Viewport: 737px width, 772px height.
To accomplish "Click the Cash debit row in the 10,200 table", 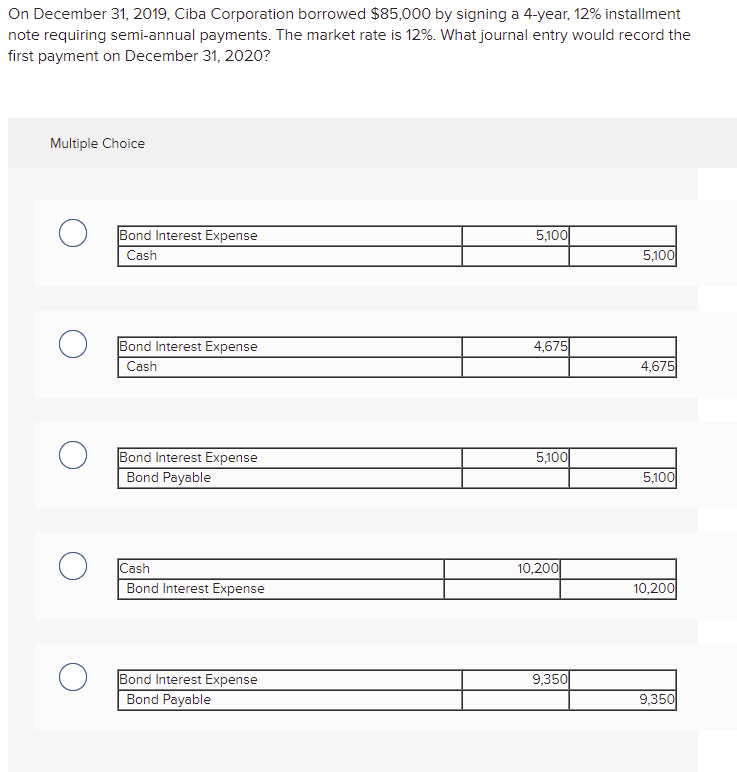I will (135, 569).
